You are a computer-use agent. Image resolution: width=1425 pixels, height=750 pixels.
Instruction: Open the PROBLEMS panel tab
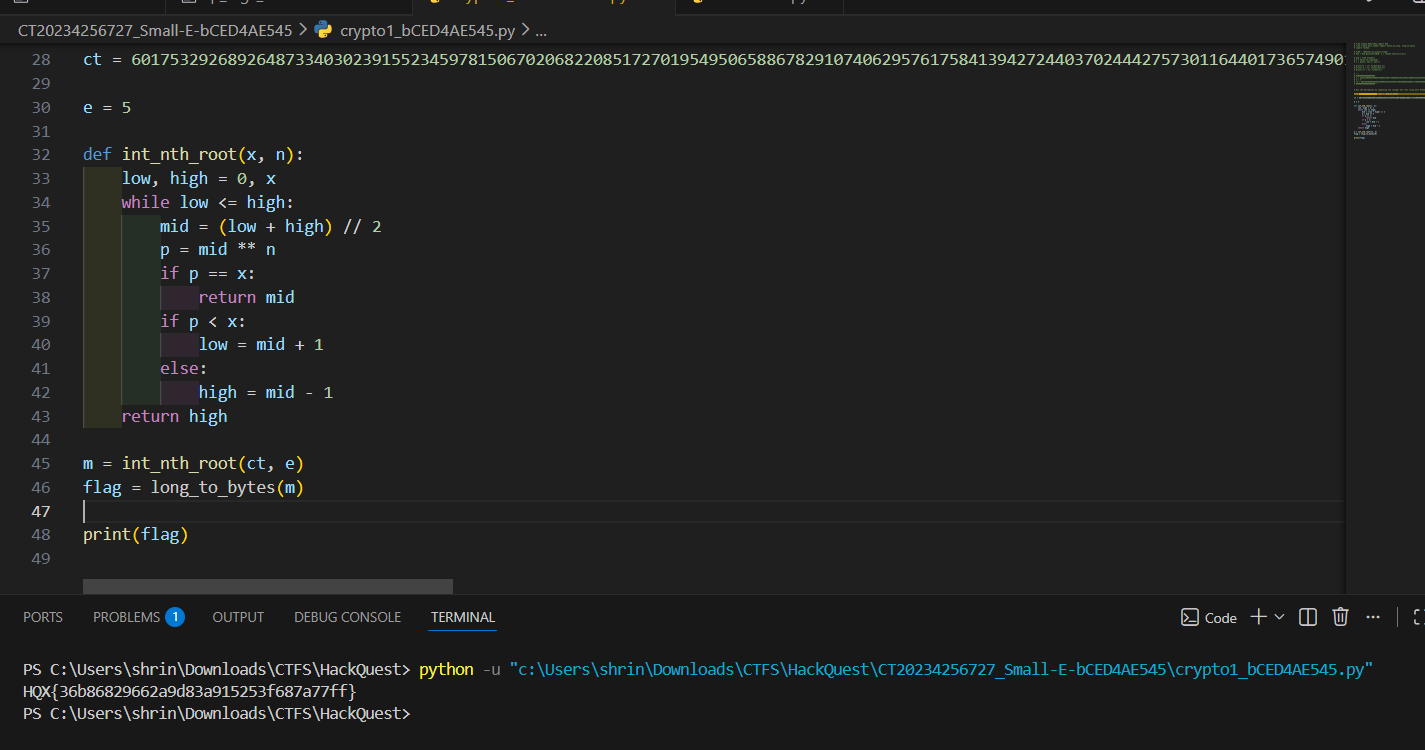tap(126, 617)
